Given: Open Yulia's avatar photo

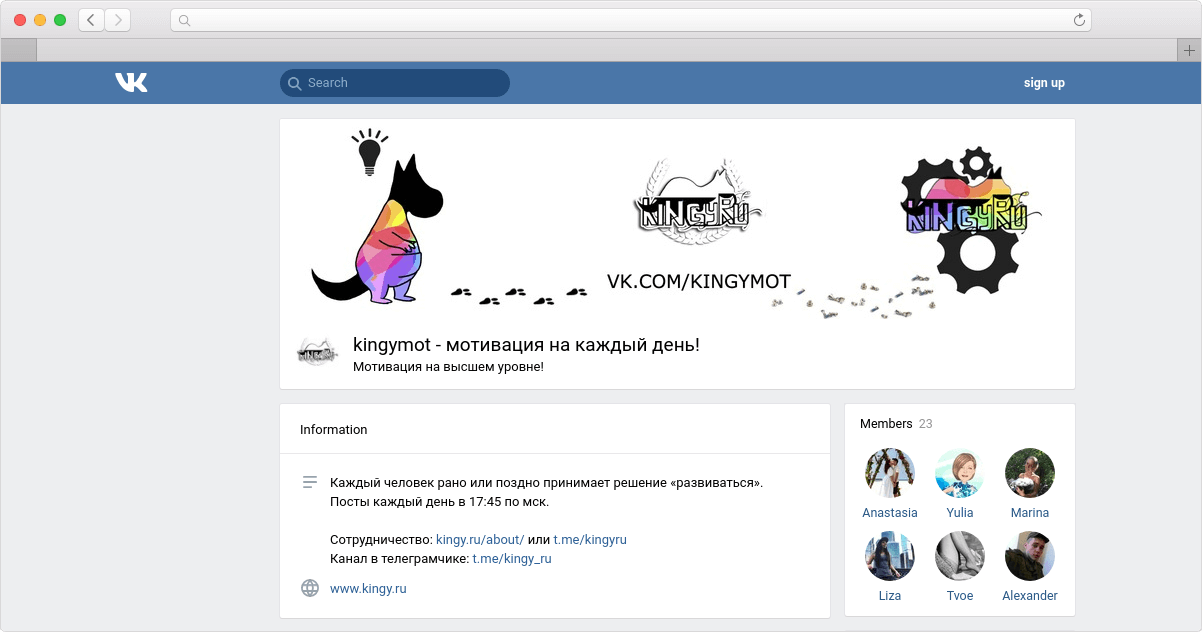Looking at the screenshot, I should (960, 473).
